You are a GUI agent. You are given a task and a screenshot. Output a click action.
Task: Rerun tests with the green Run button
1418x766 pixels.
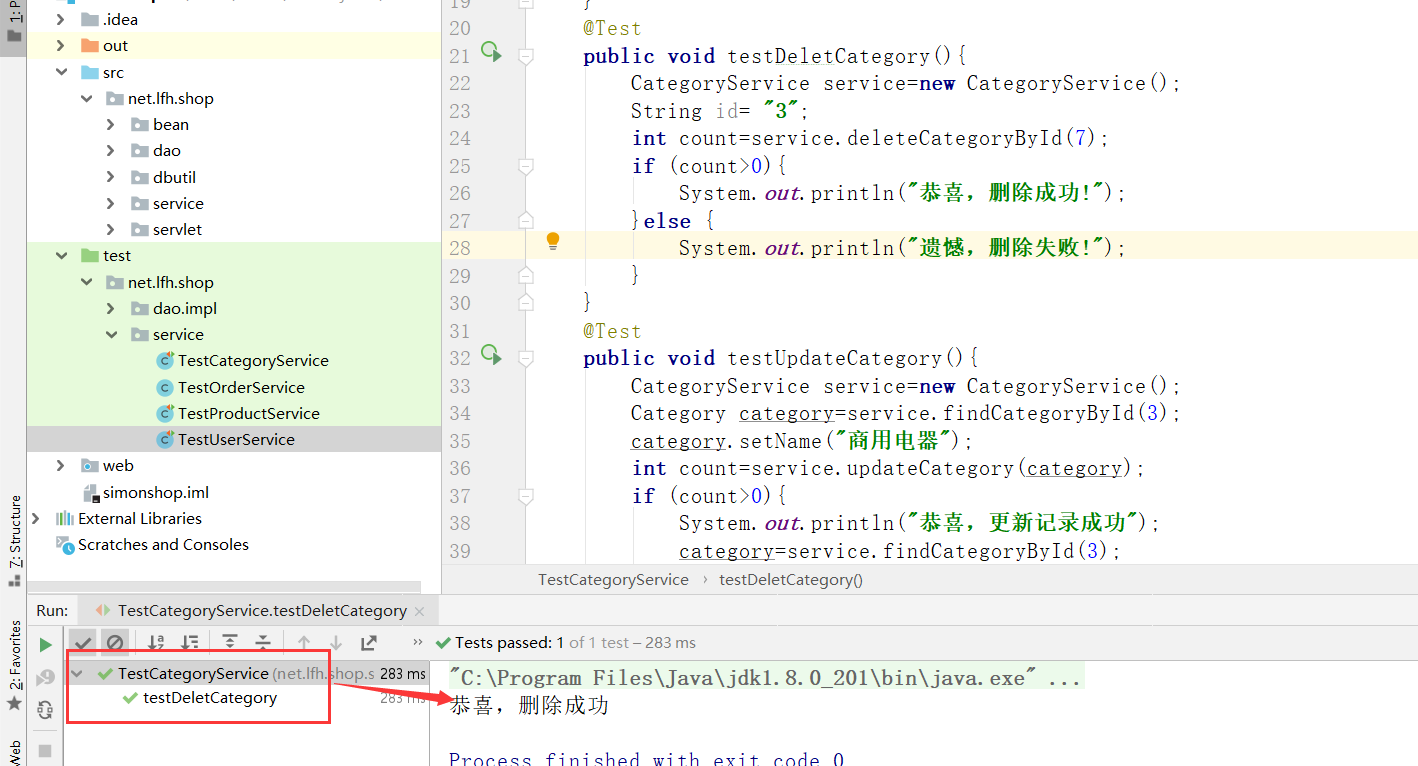tap(45, 644)
